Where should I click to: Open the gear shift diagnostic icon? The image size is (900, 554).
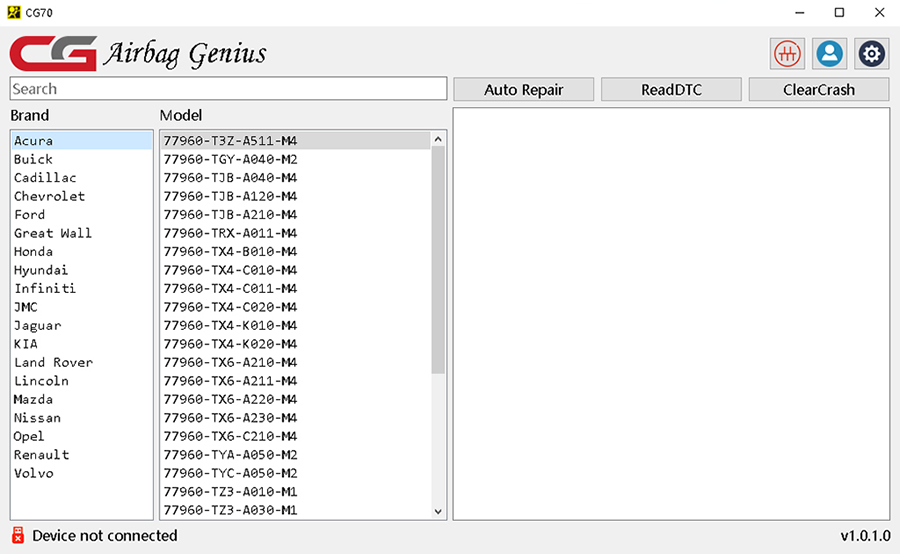(787, 54)
